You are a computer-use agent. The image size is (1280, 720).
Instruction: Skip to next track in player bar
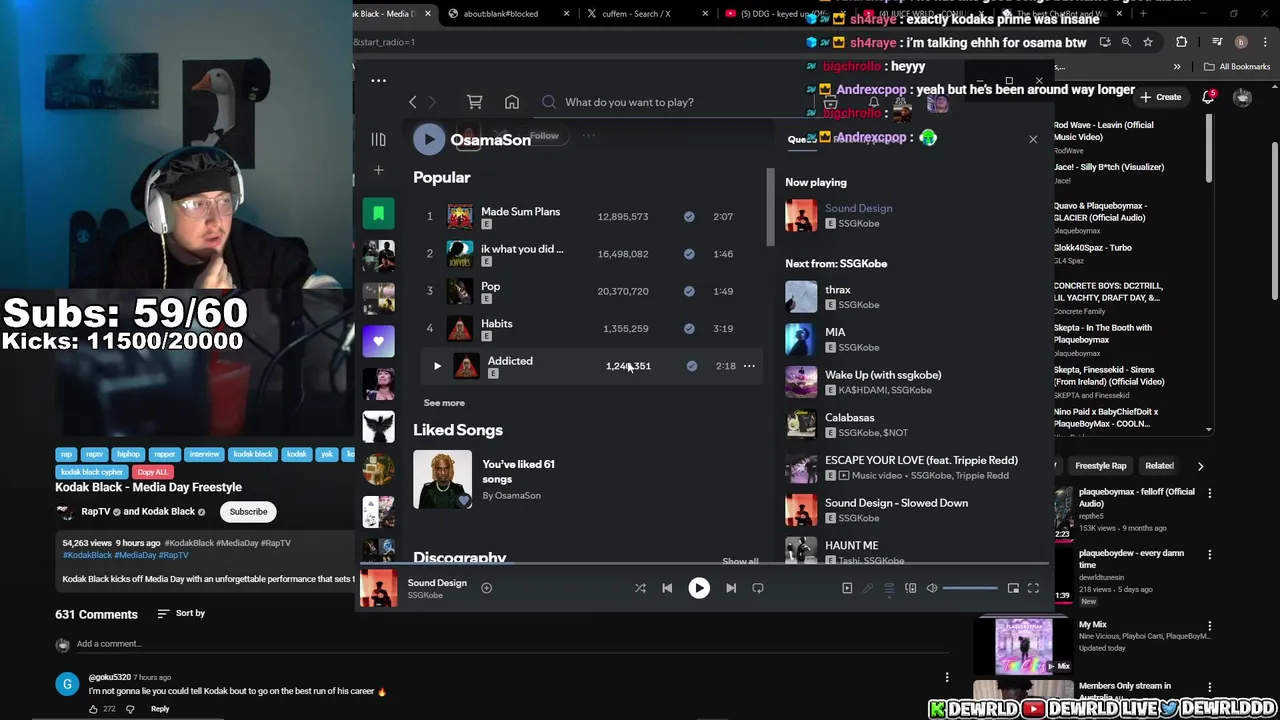click(x=731, y=588)
